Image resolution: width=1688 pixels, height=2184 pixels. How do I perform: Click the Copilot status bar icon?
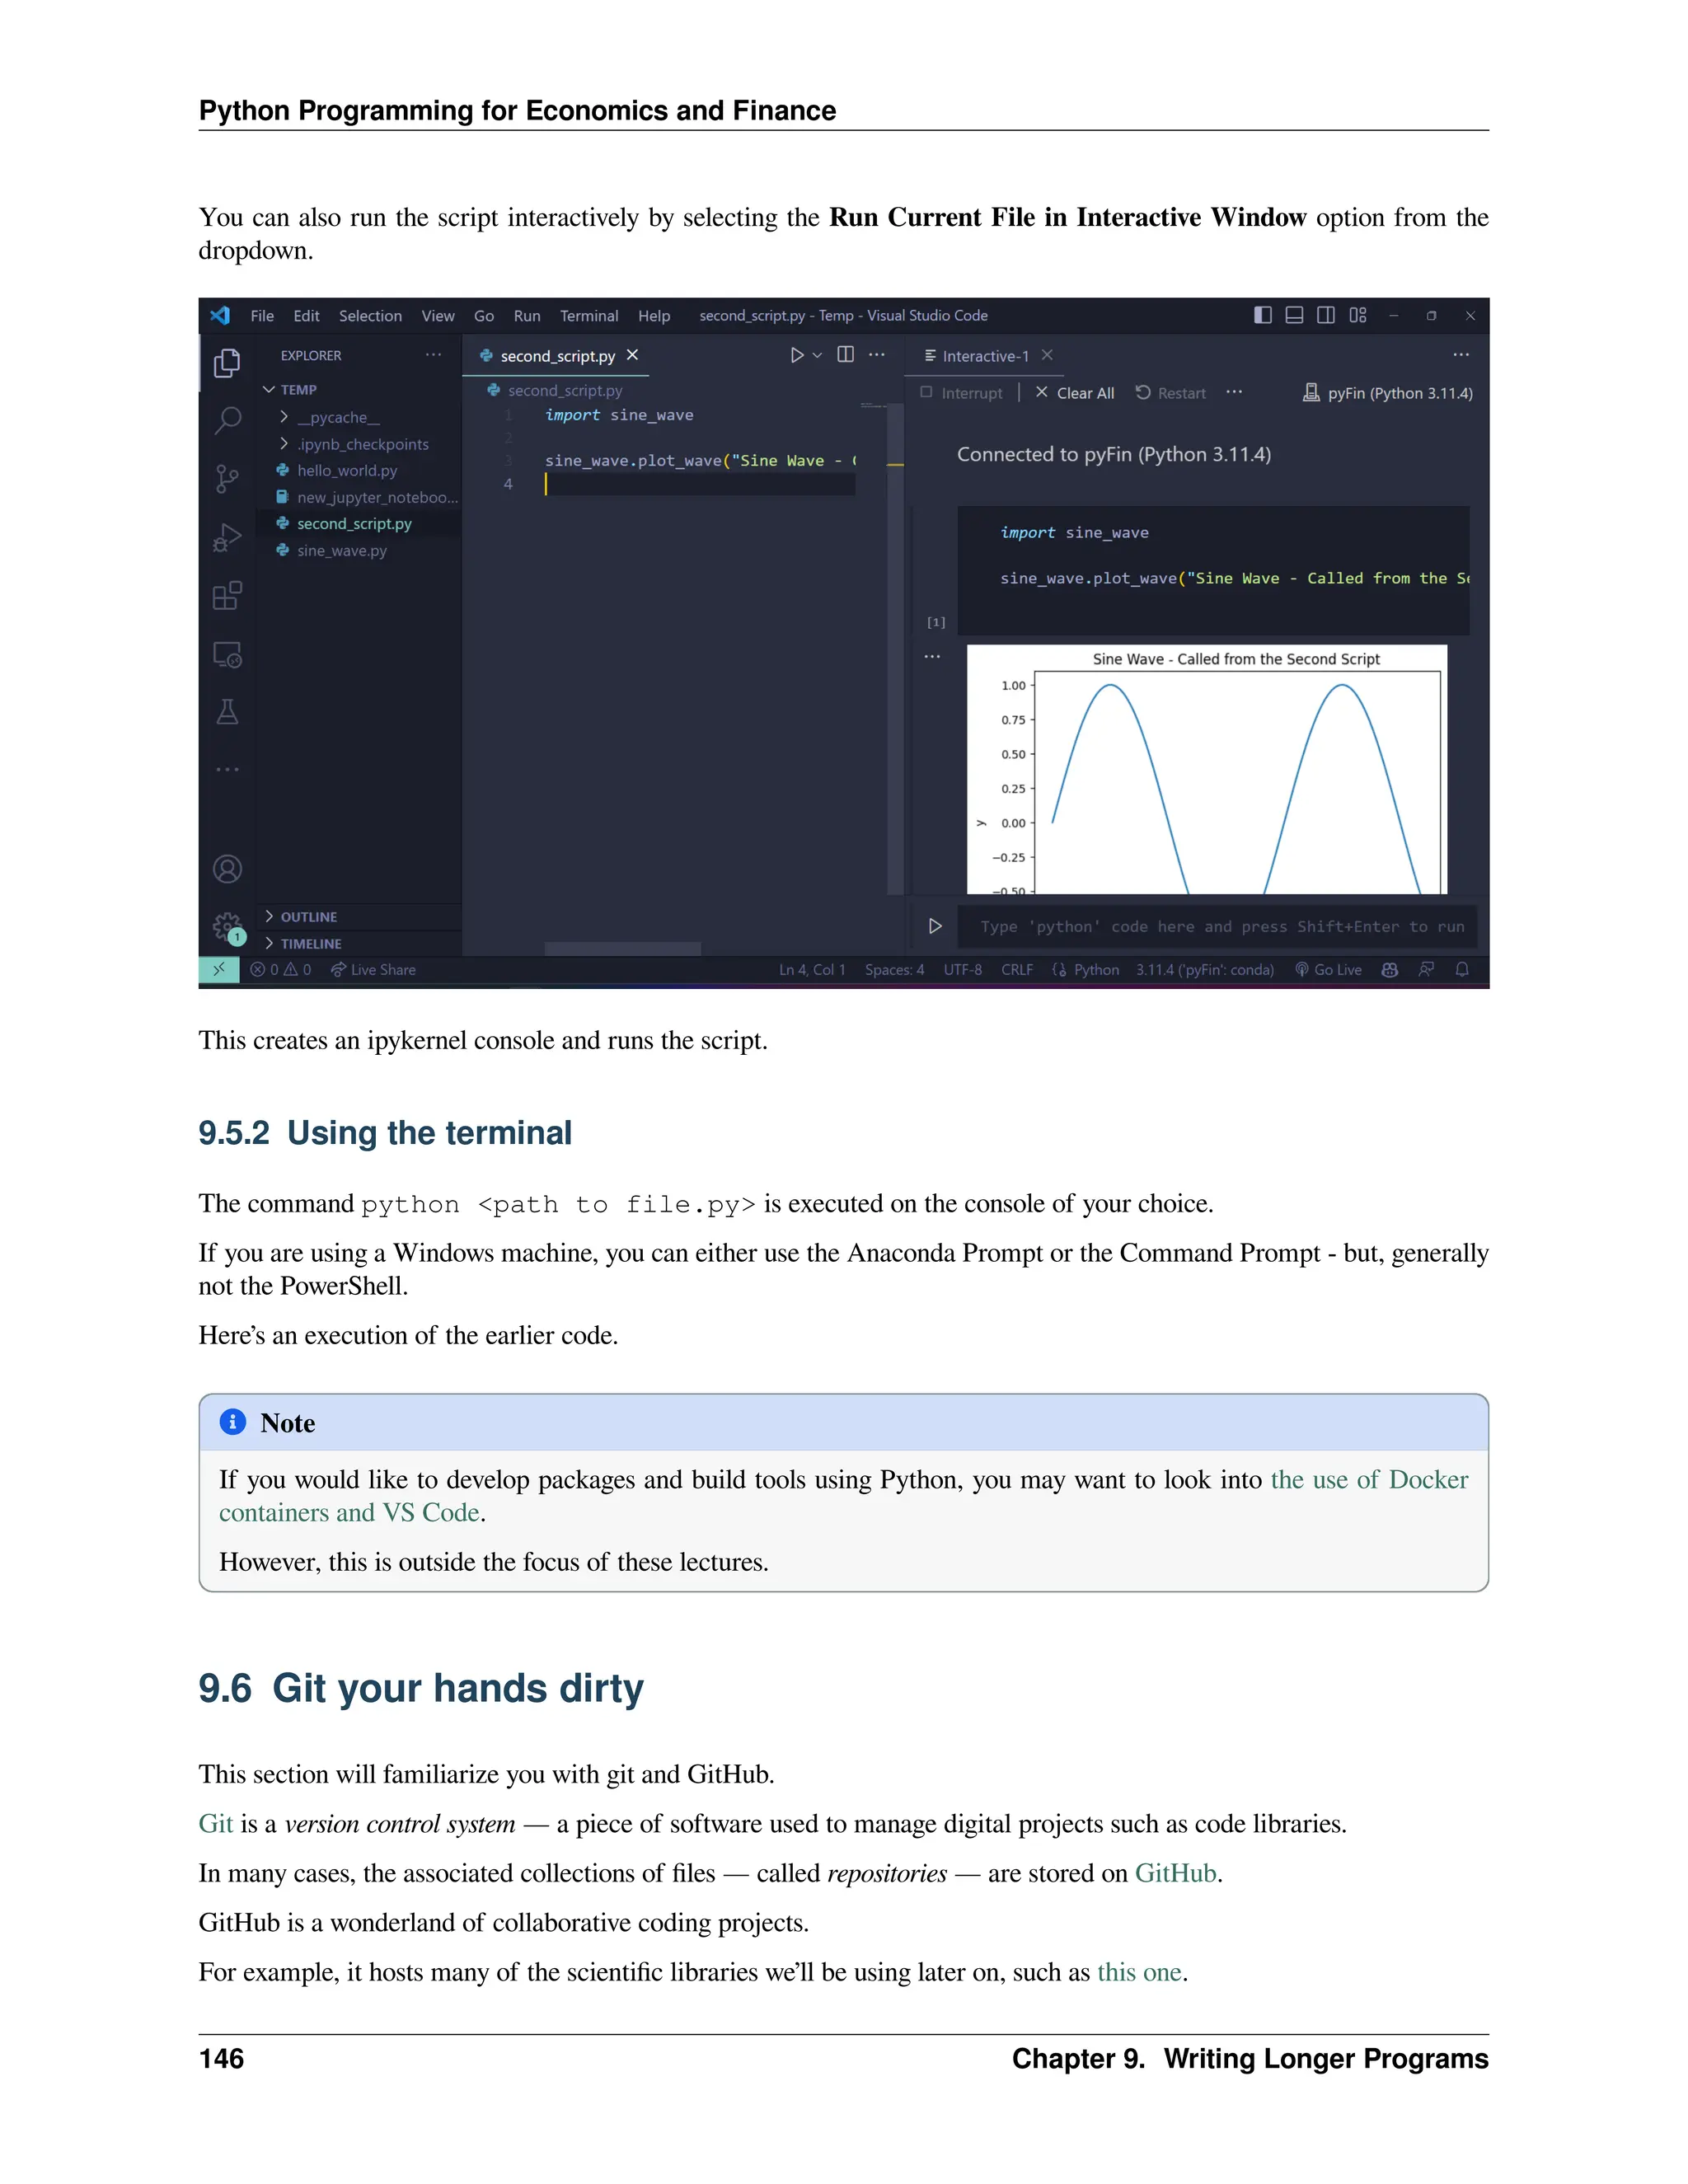coord(1390,969)
